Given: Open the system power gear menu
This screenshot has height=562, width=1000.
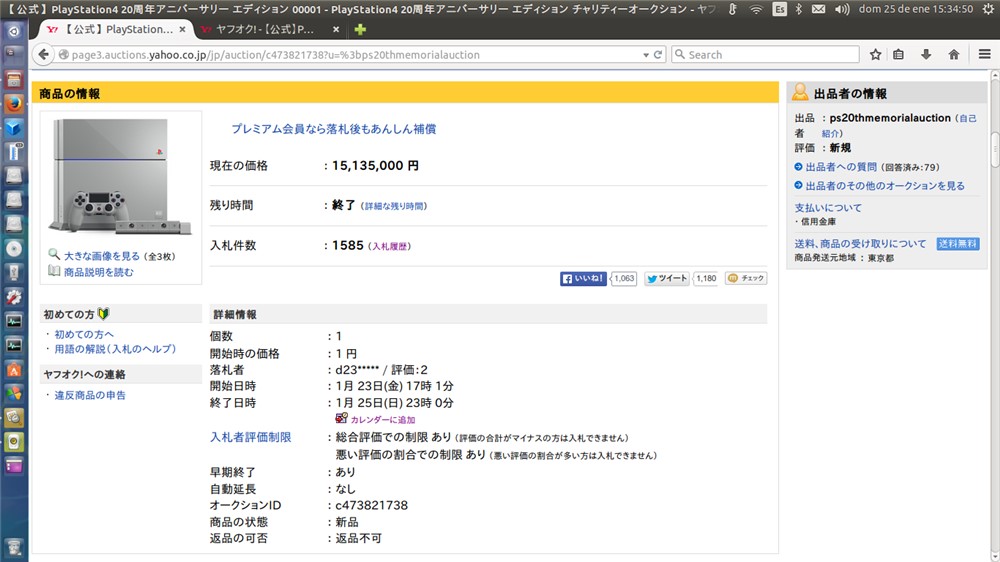Looking at the screenshot, I should pos(988,9).
